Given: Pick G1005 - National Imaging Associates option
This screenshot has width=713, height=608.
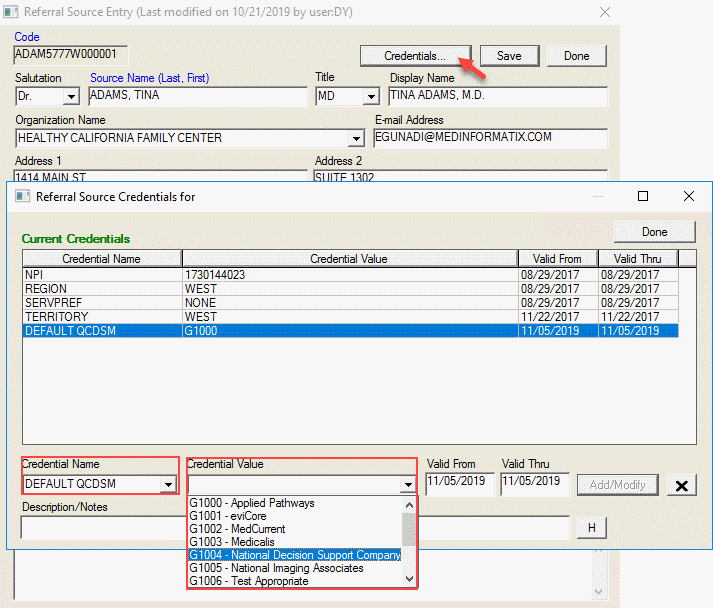Looking at the screenshot, I should pyautogui.click(x=294, y=568).
